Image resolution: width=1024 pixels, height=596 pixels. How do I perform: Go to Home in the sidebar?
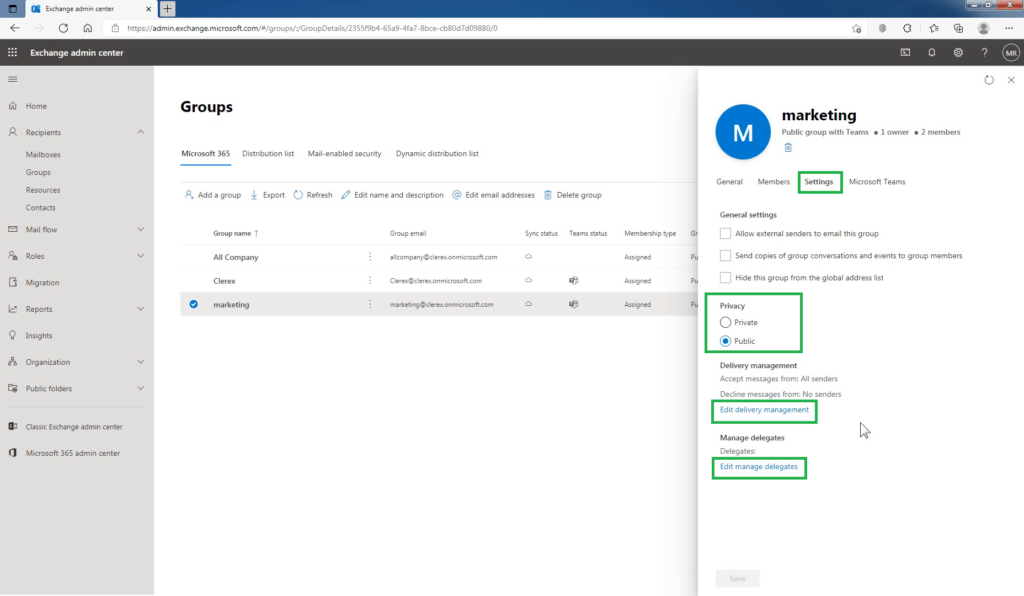(x=36, y=106)
